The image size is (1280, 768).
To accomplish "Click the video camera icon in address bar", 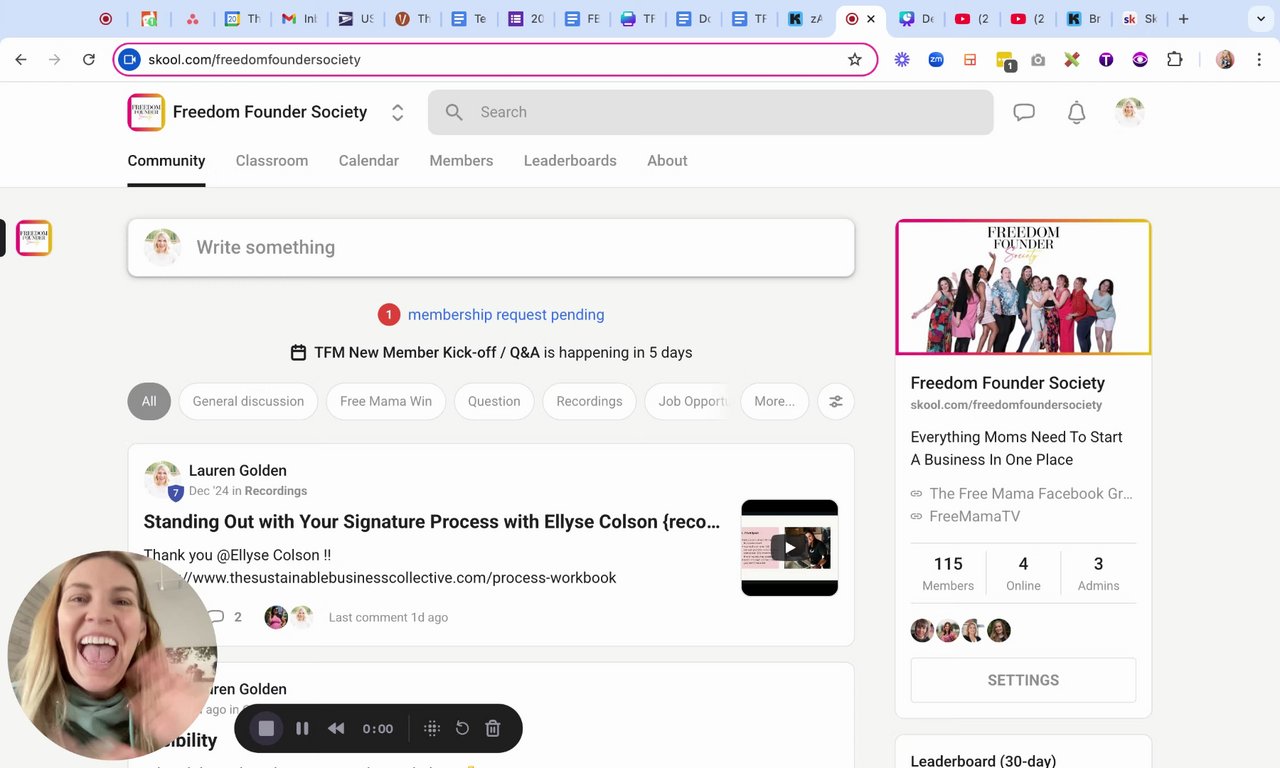I will [x=129, y=60].
